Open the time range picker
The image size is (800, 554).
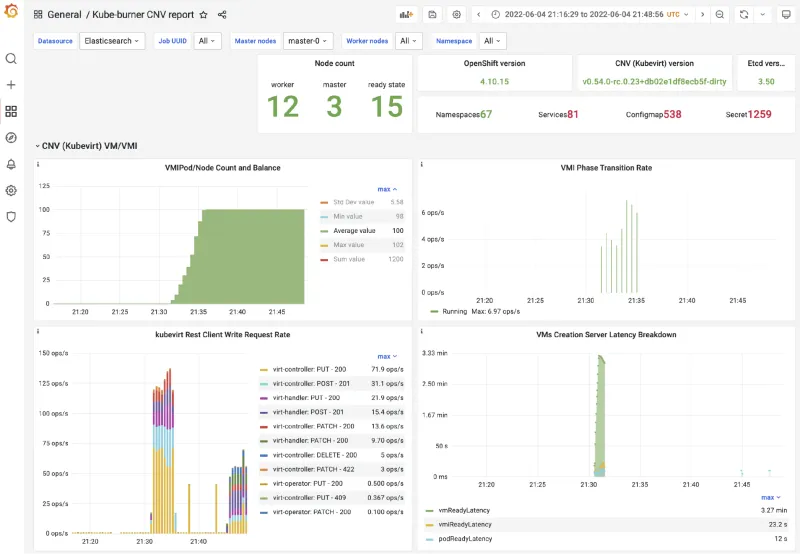(591, 15)
